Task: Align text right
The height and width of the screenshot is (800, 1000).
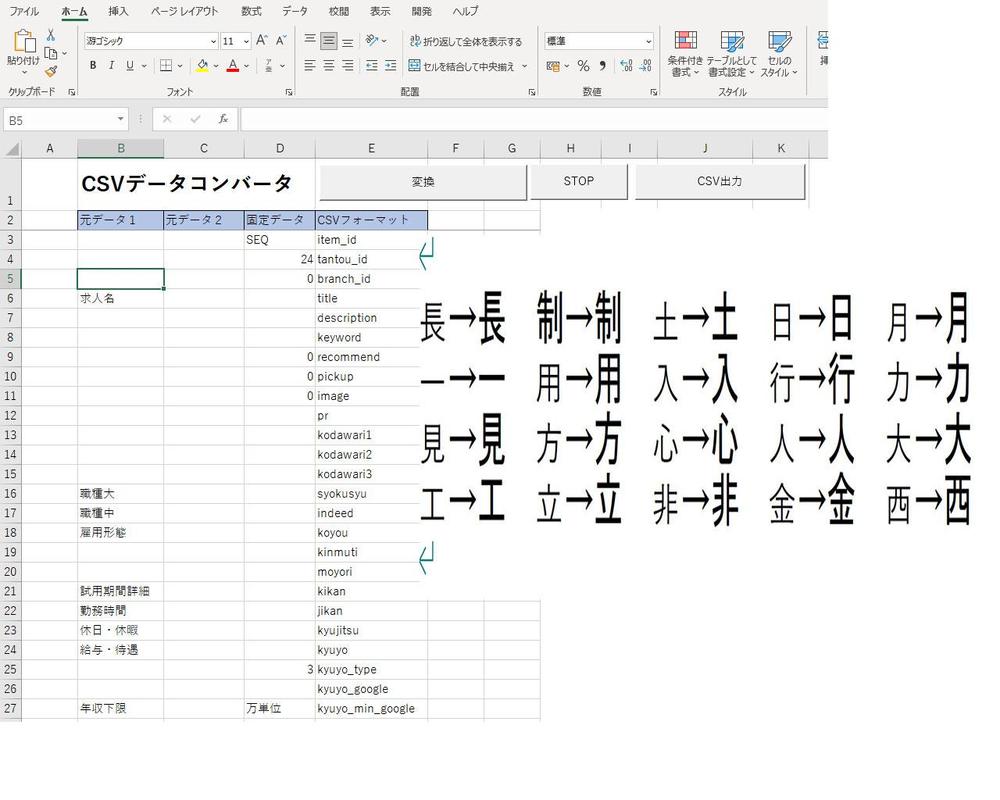Action: (348, 65)
